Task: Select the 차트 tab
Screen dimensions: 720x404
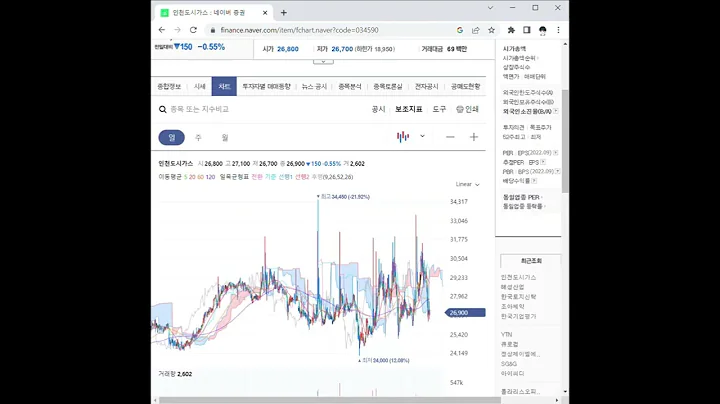Action: coord(224,86)
